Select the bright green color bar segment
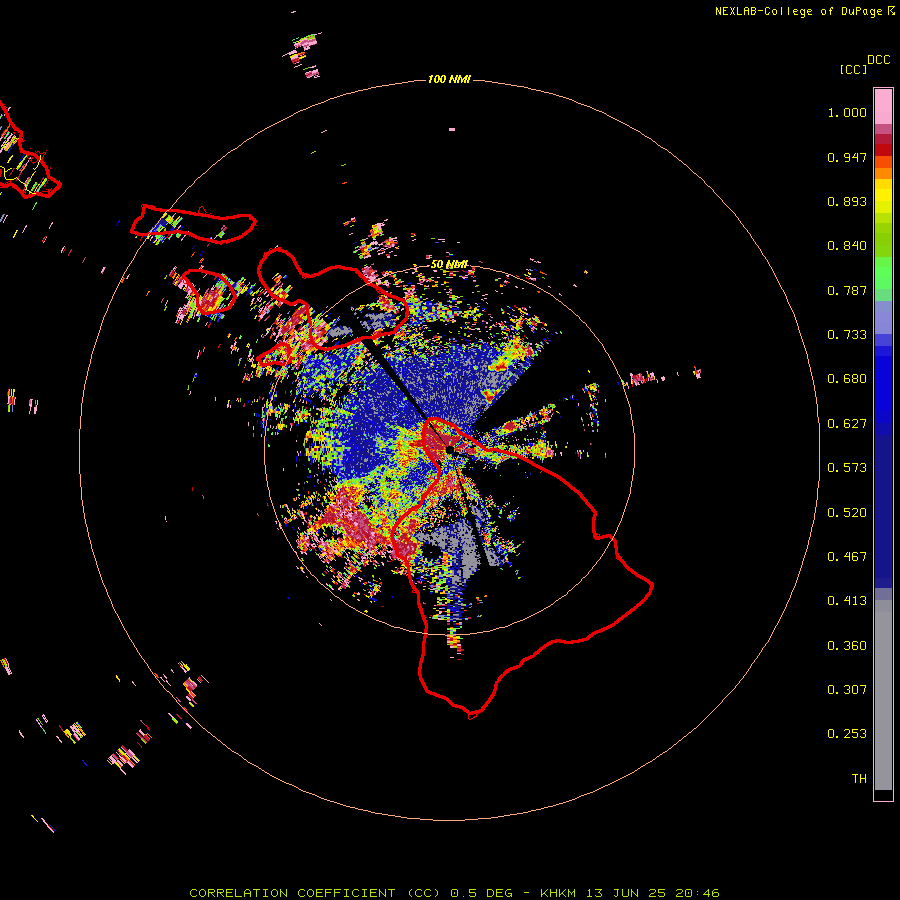900x900 pixels. pos(883,273)
